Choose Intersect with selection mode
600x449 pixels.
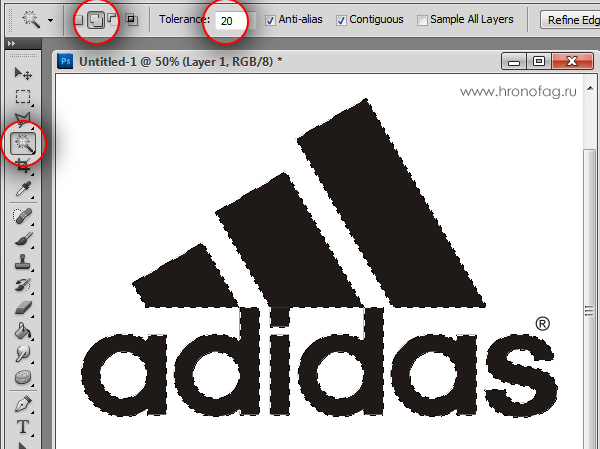pyautogui.click(x=132, y=19)
